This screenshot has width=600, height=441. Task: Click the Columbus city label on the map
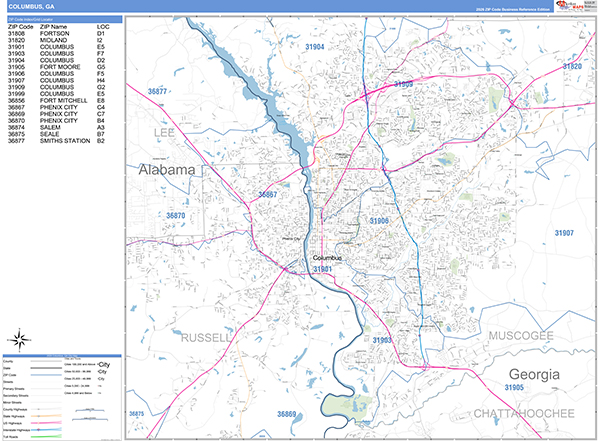327,258
